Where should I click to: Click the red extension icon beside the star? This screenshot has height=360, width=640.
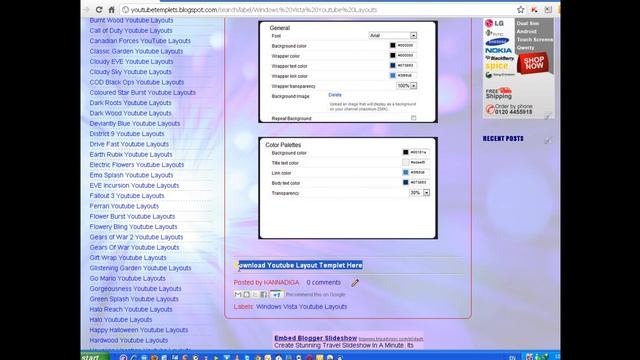pos(534,9)
